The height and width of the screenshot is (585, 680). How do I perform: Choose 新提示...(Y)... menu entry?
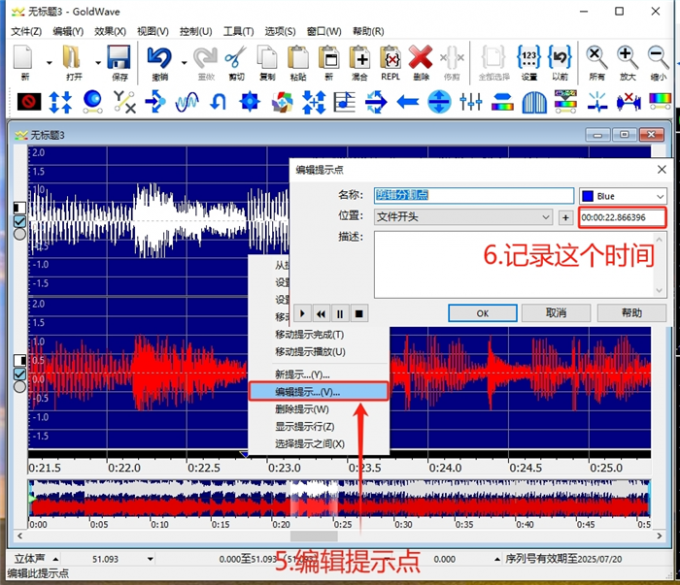pos(319,374)
